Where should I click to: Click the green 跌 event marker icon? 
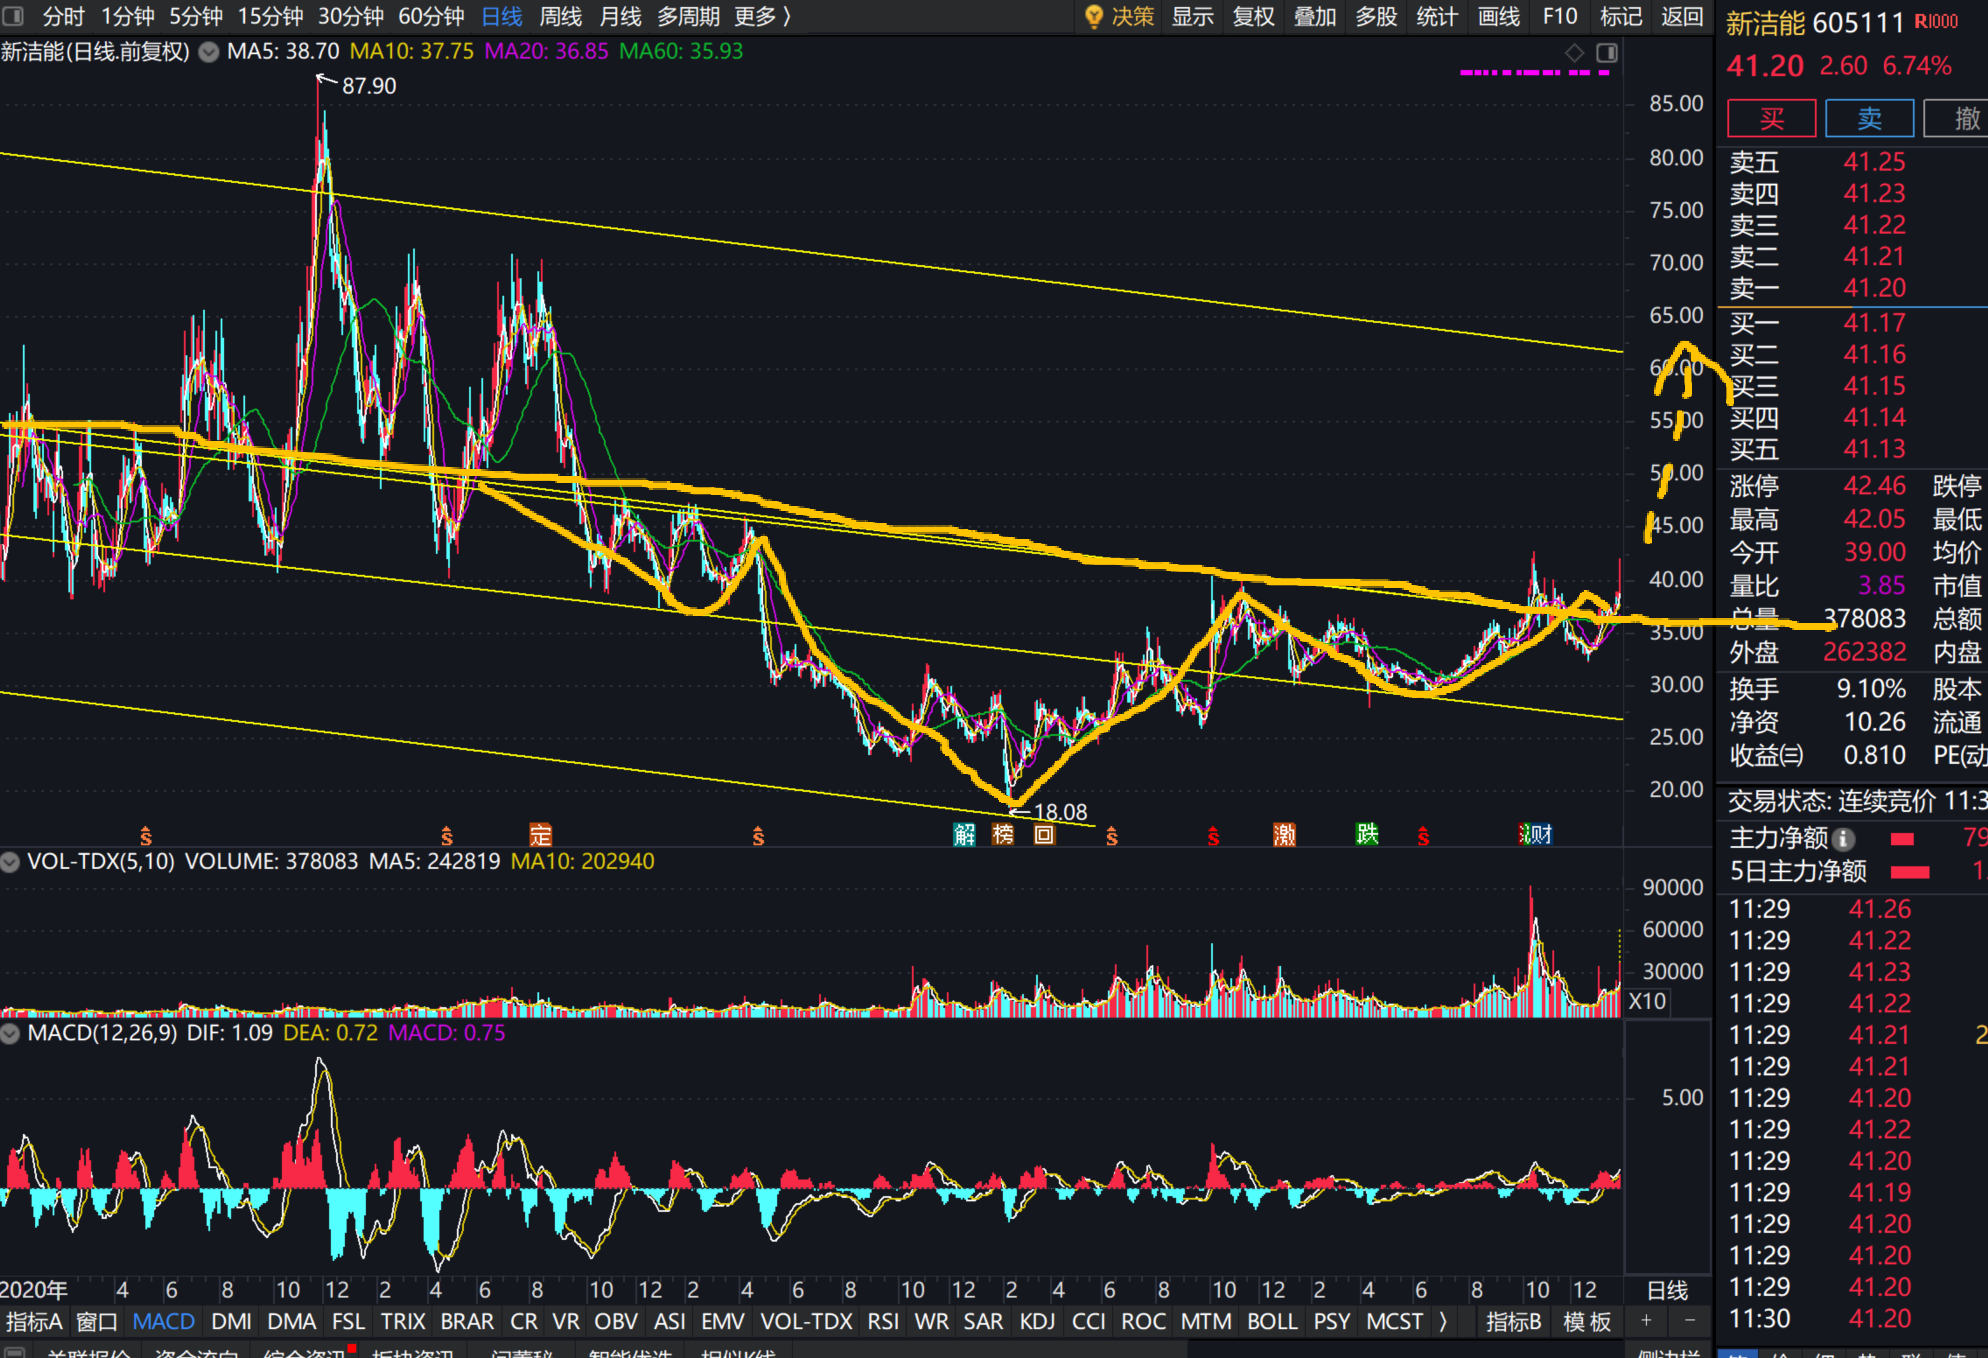tap(1367, 834)
